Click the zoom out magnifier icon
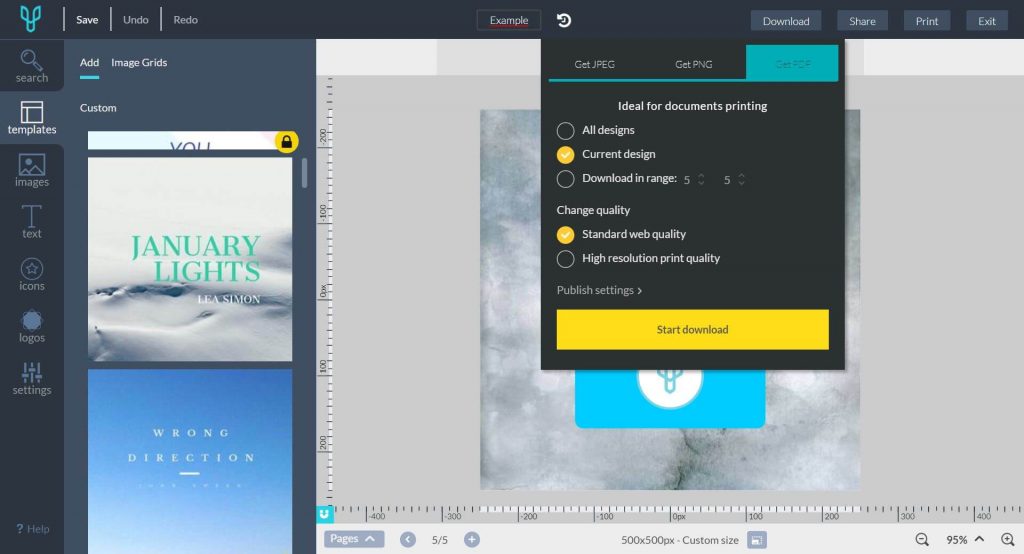 click(x=922, y=540)
